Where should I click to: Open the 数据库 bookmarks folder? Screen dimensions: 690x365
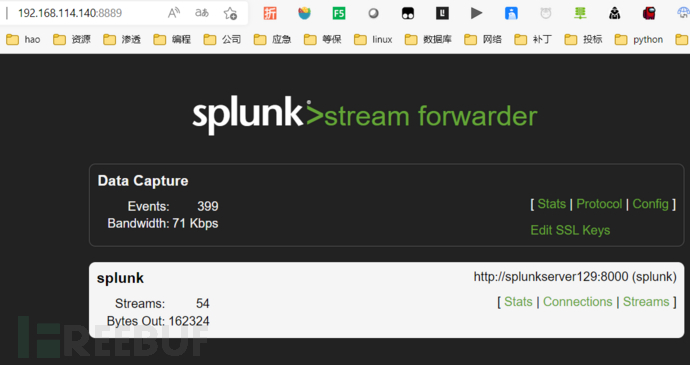pos(428,40)
